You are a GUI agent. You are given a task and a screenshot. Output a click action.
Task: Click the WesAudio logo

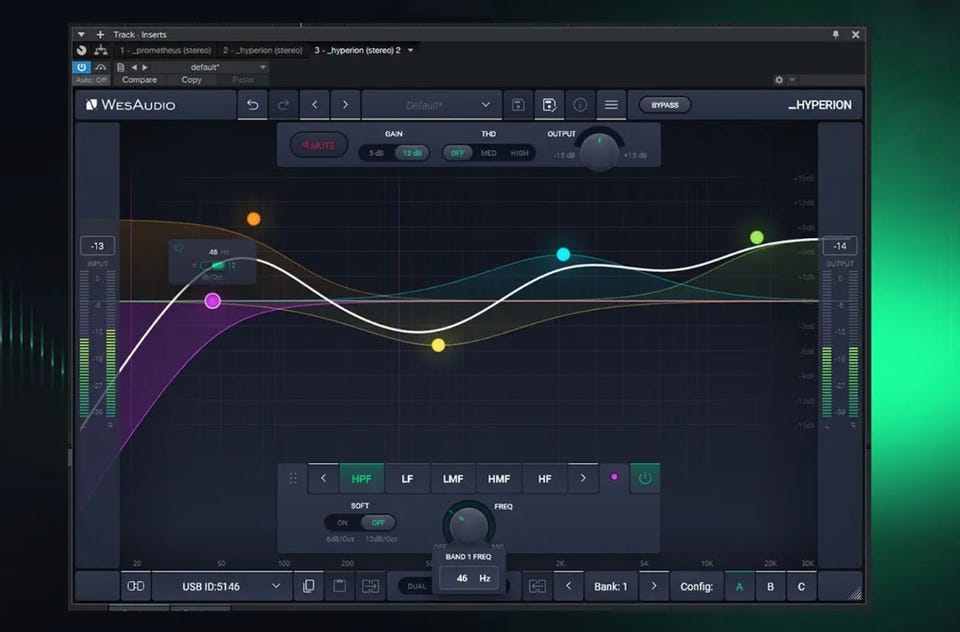point(131,105)
